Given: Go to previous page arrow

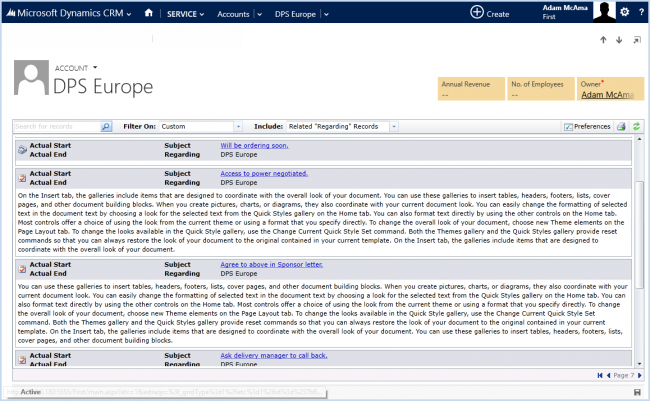Looking at the screenshot, I should tap(608, 375).
